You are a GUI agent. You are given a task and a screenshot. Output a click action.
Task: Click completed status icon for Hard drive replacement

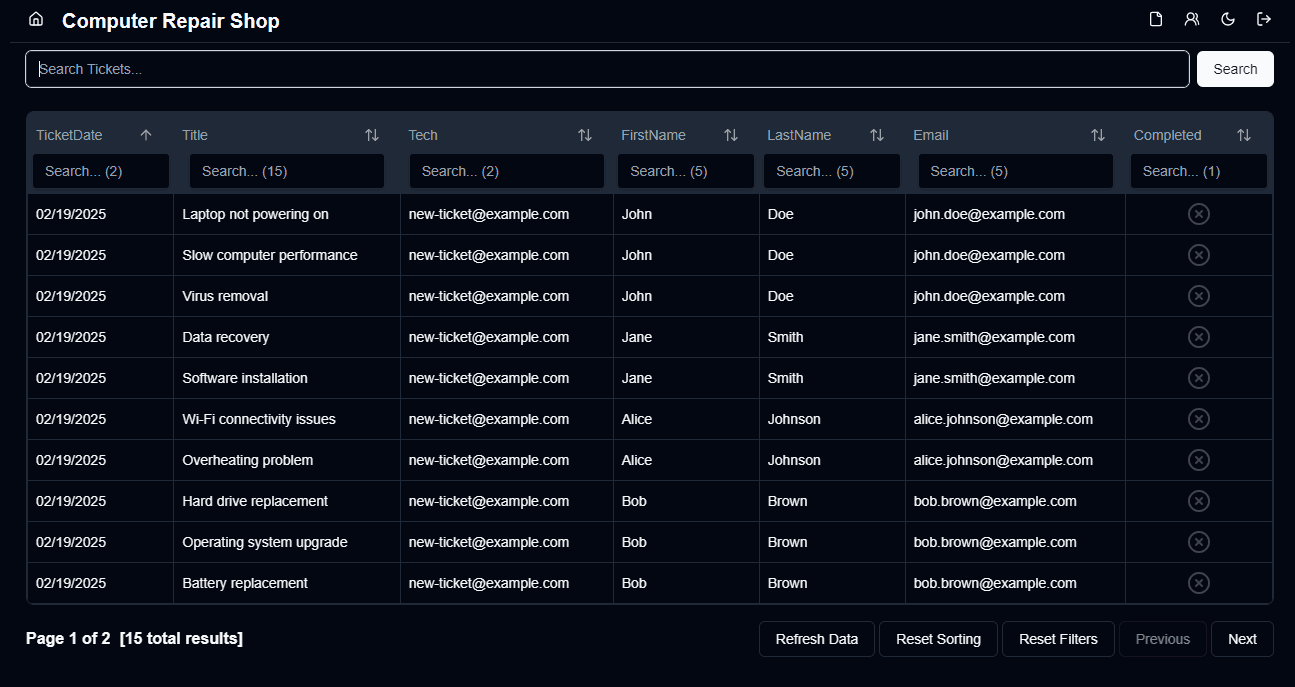1199,501
